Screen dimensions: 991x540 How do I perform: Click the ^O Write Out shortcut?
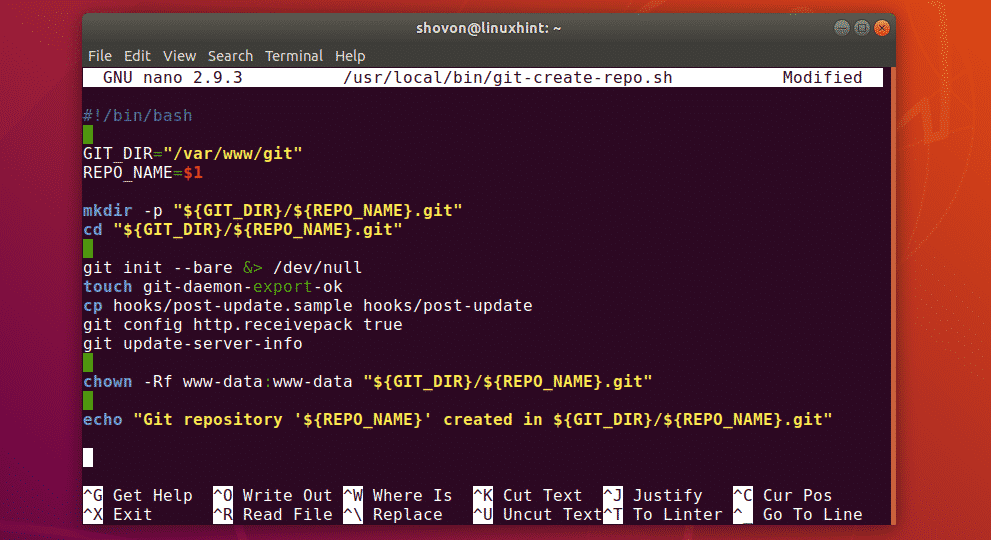click(x=272, y=495)
